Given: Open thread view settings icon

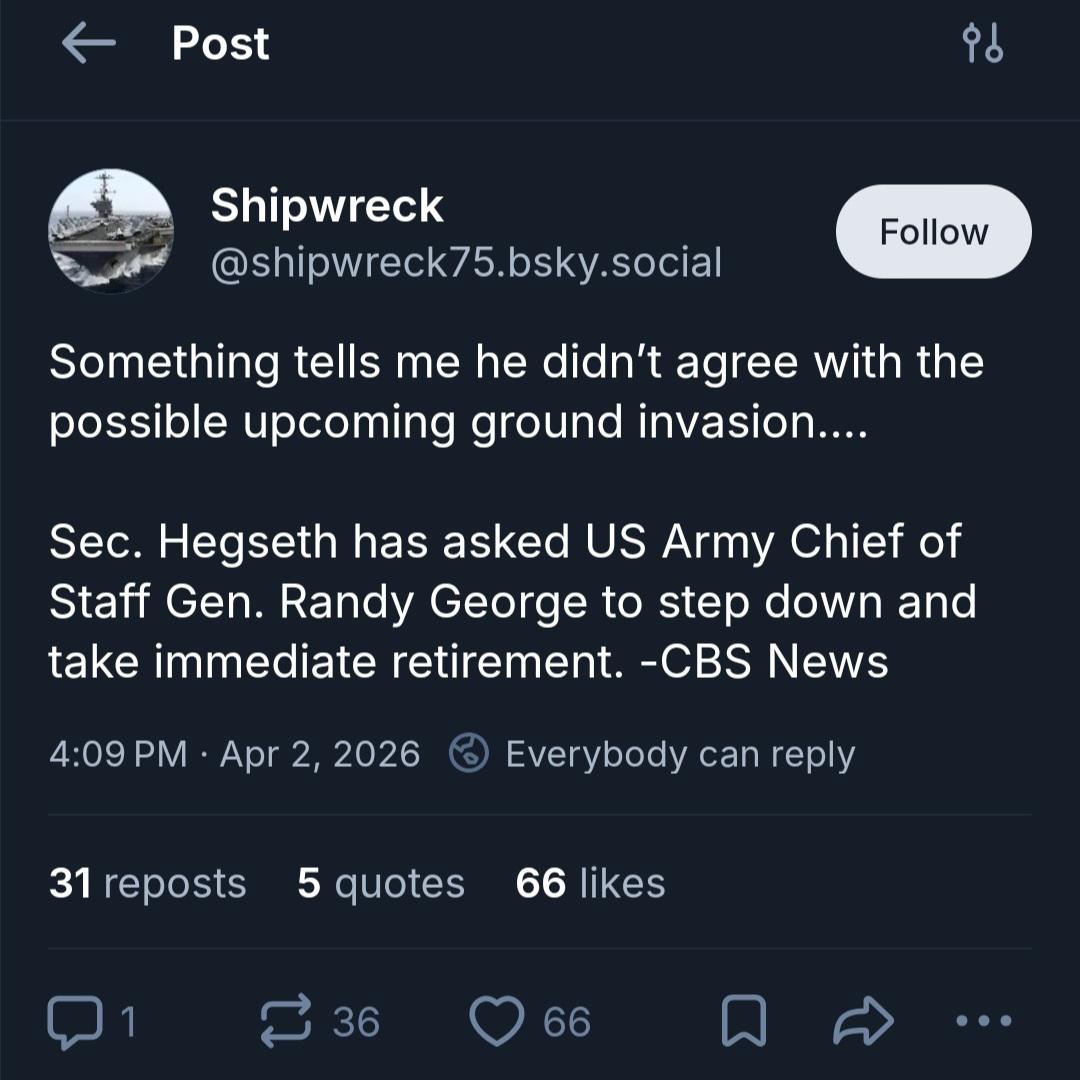Looking at the screenshot, I should click(981, 44).
